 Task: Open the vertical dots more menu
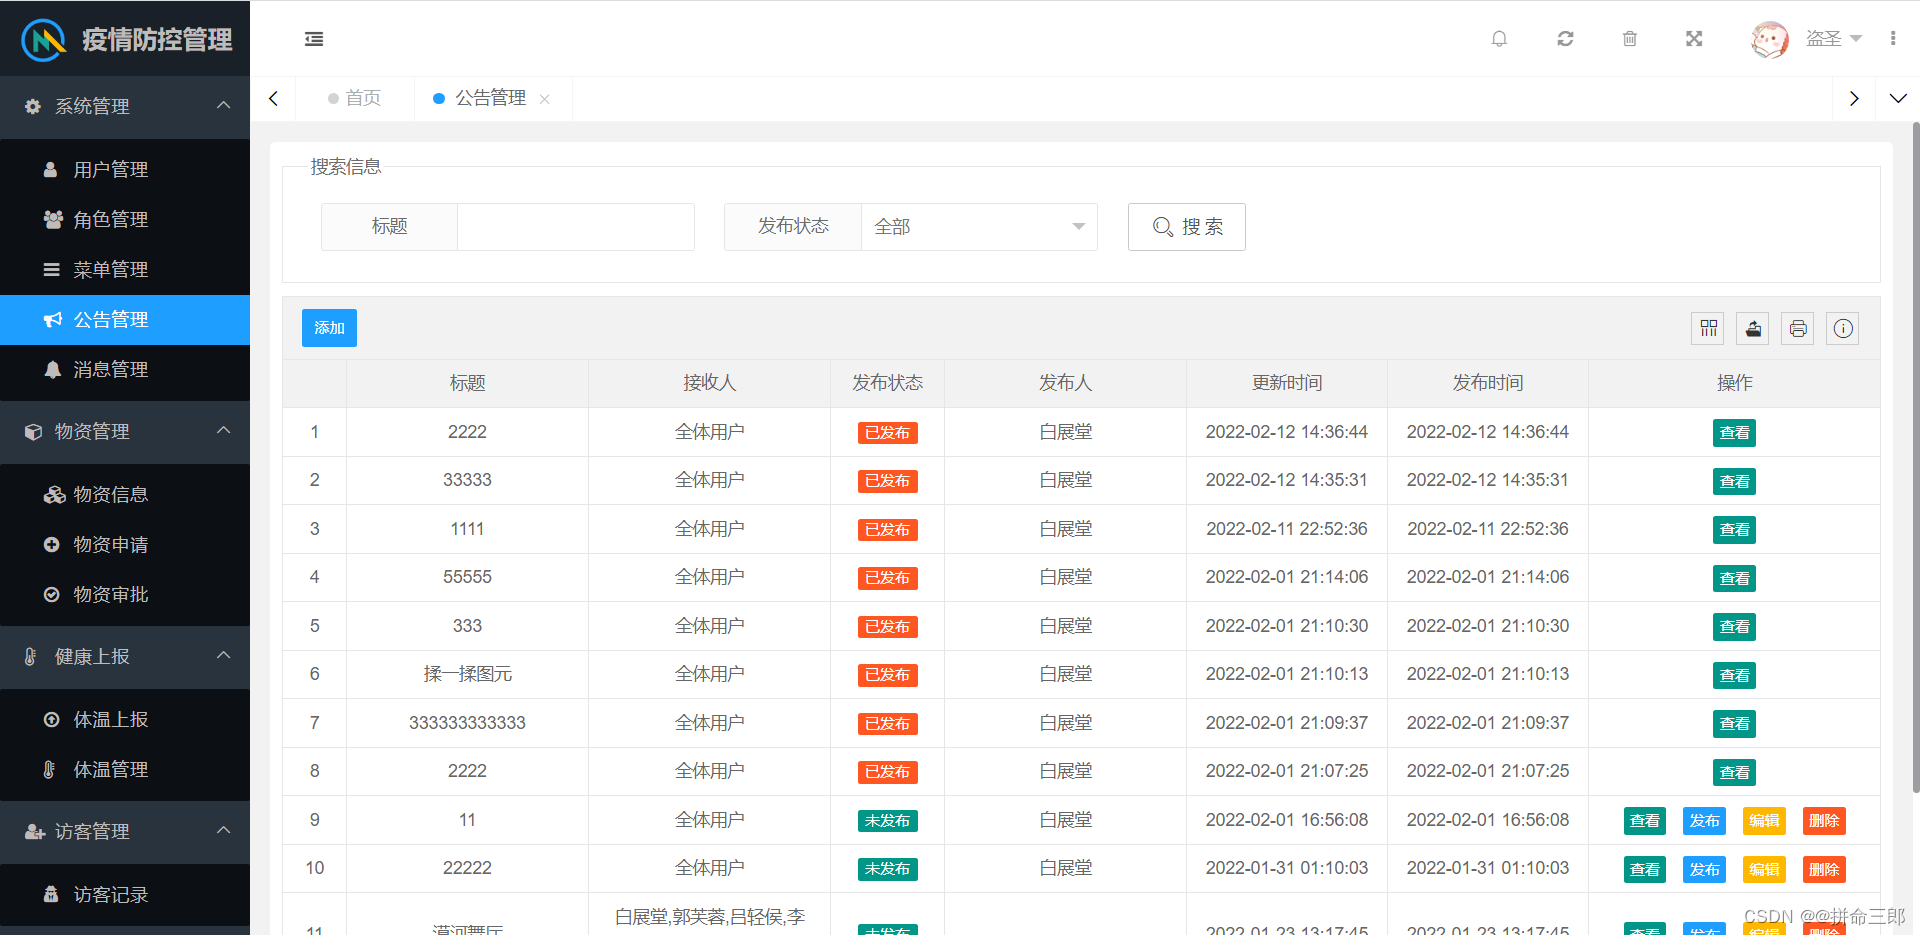(1893, 39)
